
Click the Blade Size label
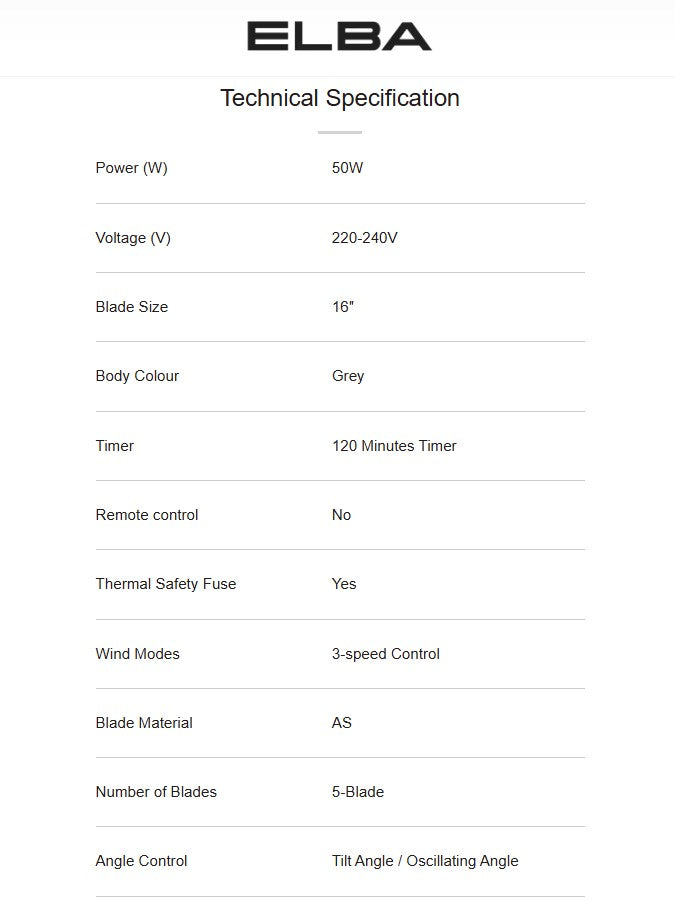click(x=131, y=307)
